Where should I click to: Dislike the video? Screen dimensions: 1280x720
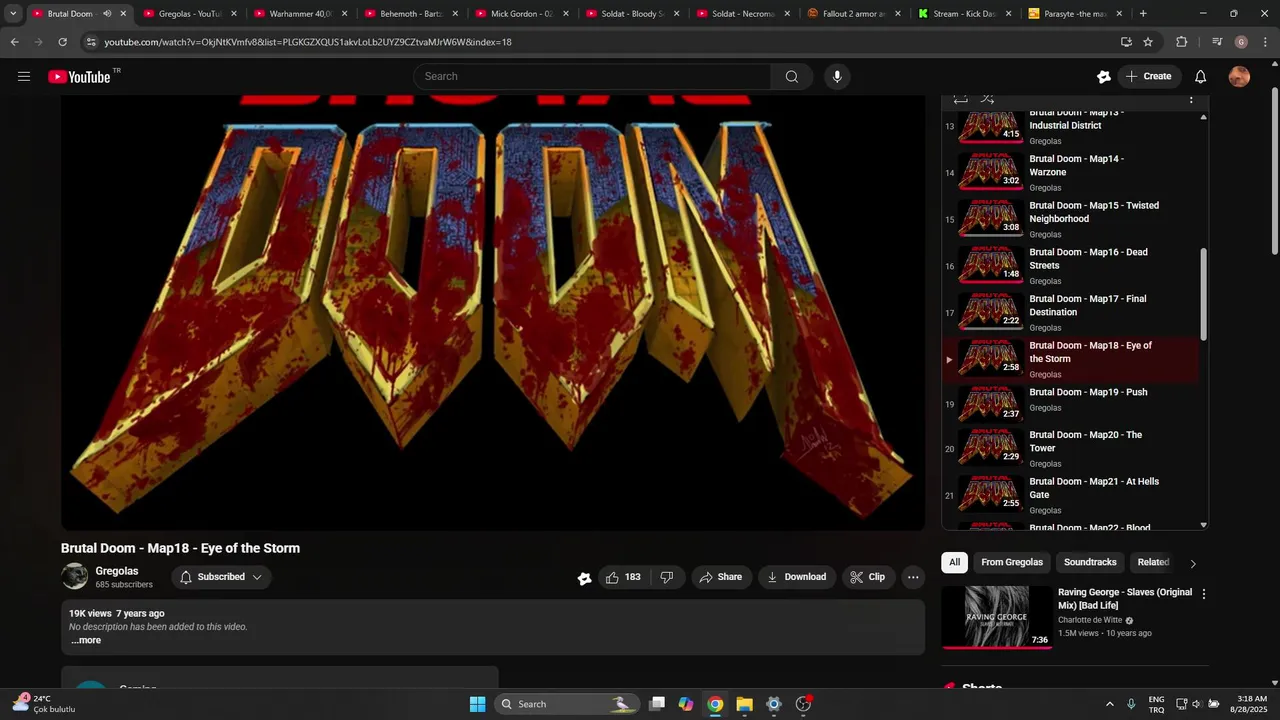(x=667, y=577)
